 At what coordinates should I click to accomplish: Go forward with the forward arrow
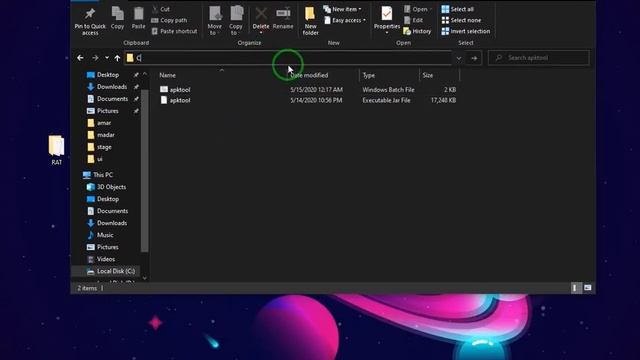95,58
